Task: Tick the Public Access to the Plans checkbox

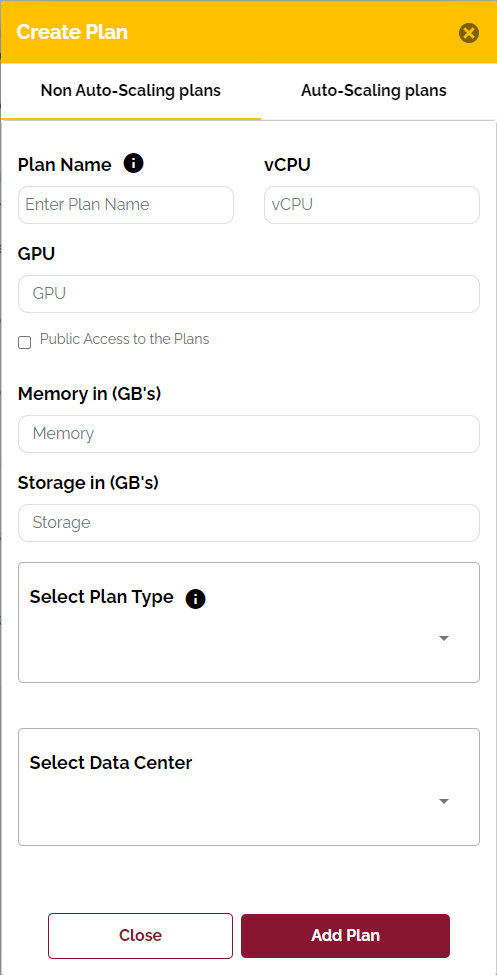Action: pyautogui.click(x=24, y=343)
